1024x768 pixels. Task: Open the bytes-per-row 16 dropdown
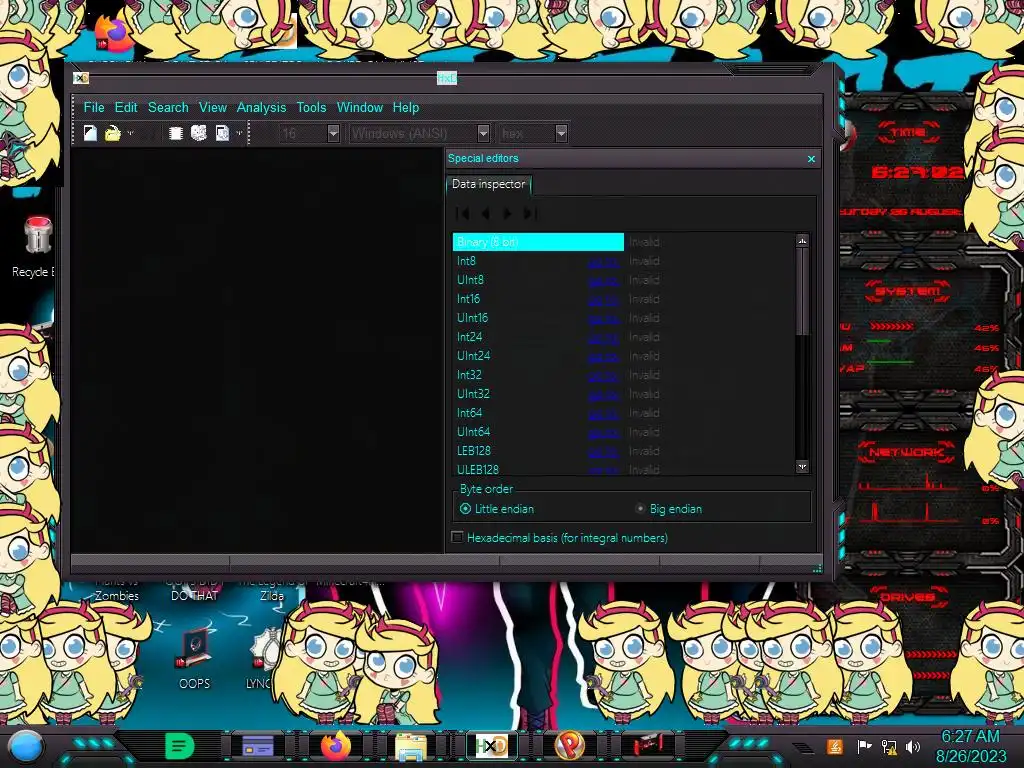pyautogui.click(x=333, y=133)
